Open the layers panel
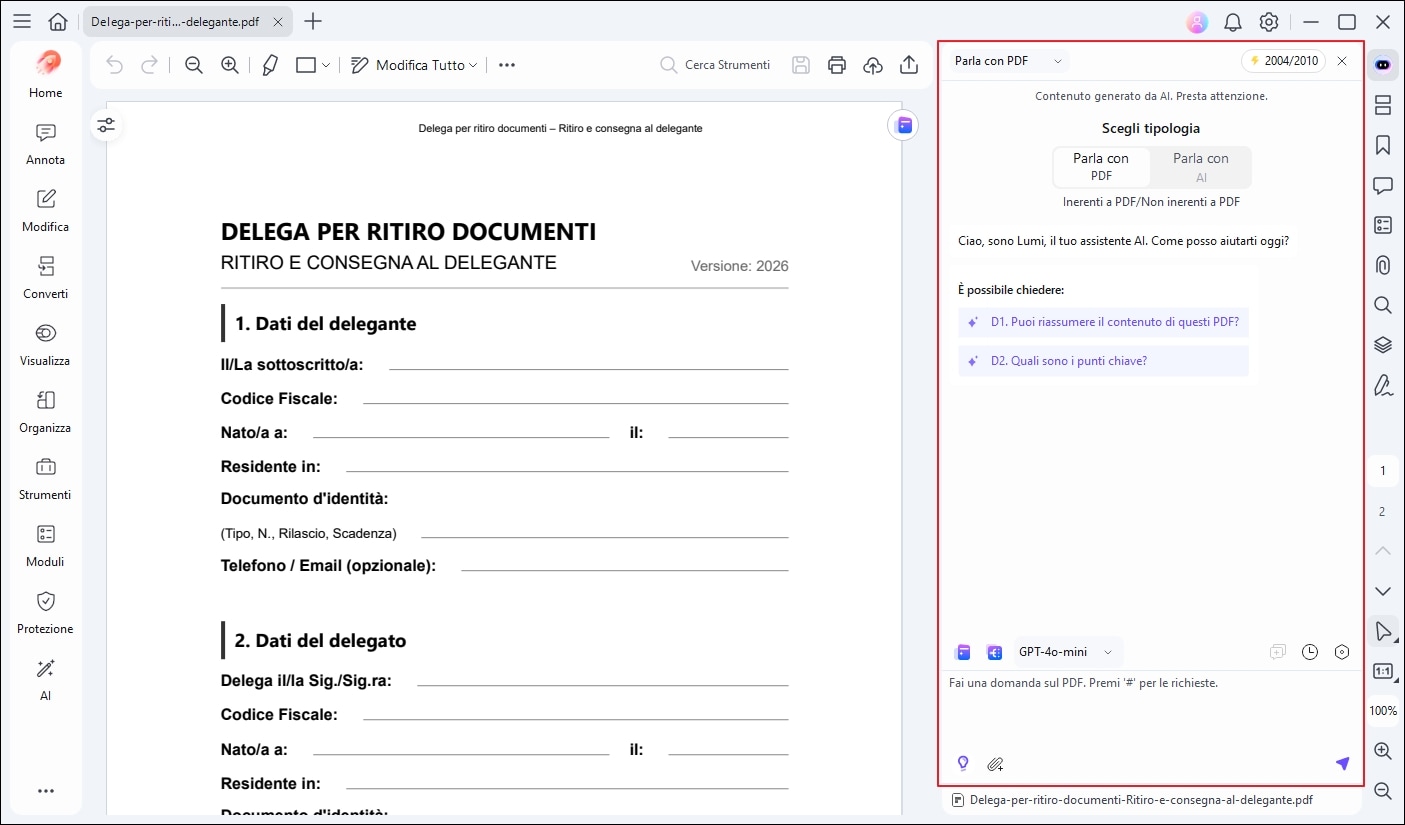 click(1383, 345)
